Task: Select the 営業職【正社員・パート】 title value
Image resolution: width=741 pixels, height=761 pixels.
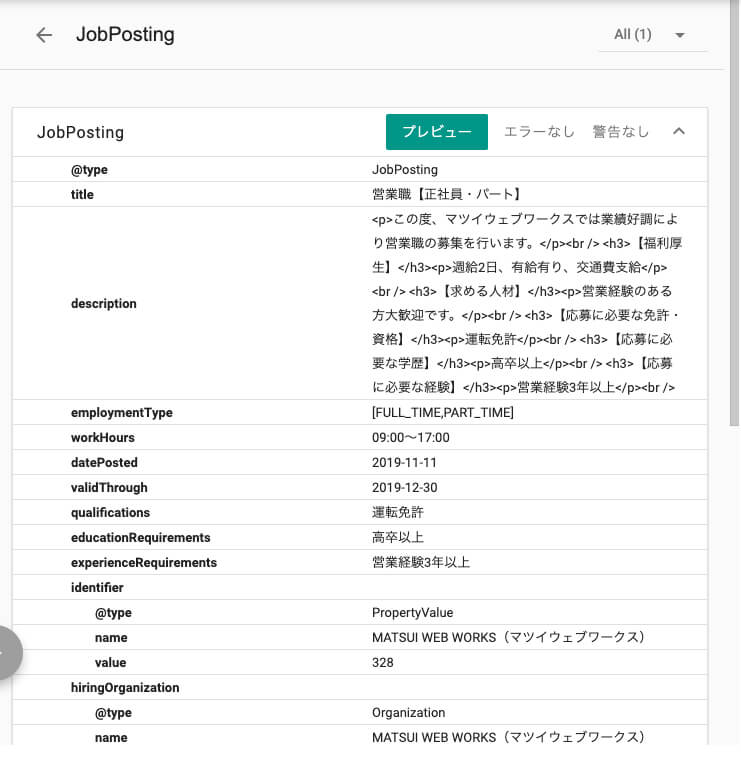Action: [446, 194]
